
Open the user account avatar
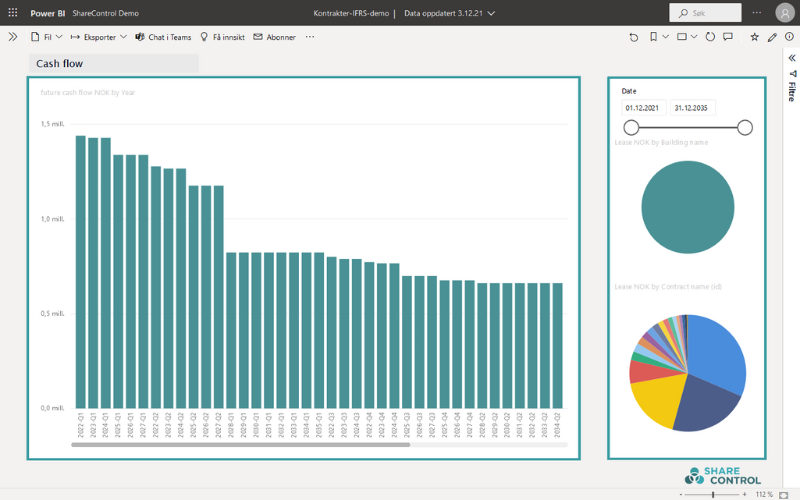(x=785, y=13)
